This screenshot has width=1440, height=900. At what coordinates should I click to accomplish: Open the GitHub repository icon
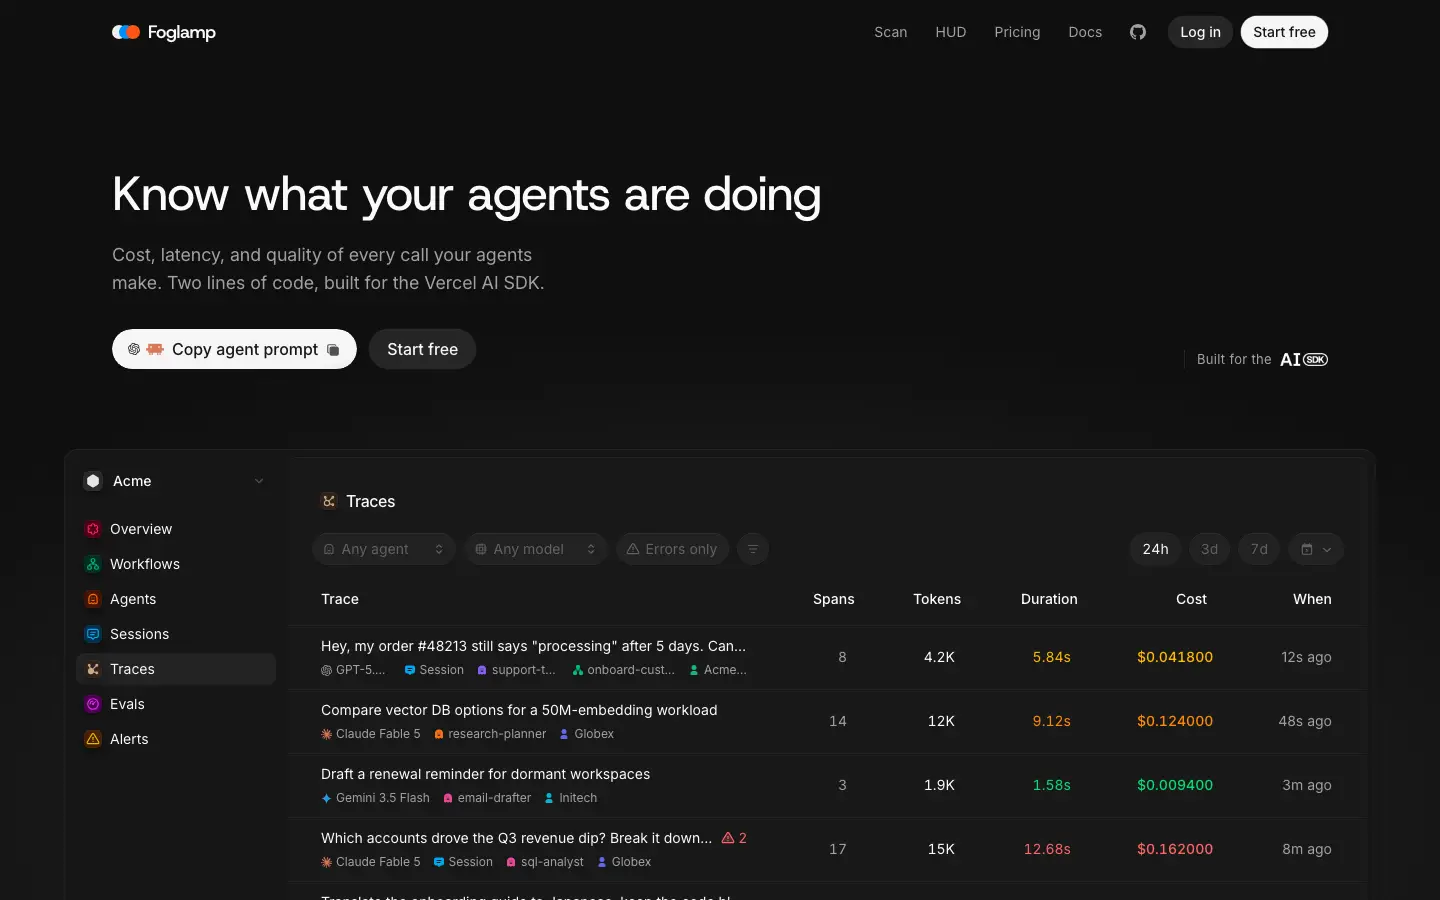[x=1138, y=32]
